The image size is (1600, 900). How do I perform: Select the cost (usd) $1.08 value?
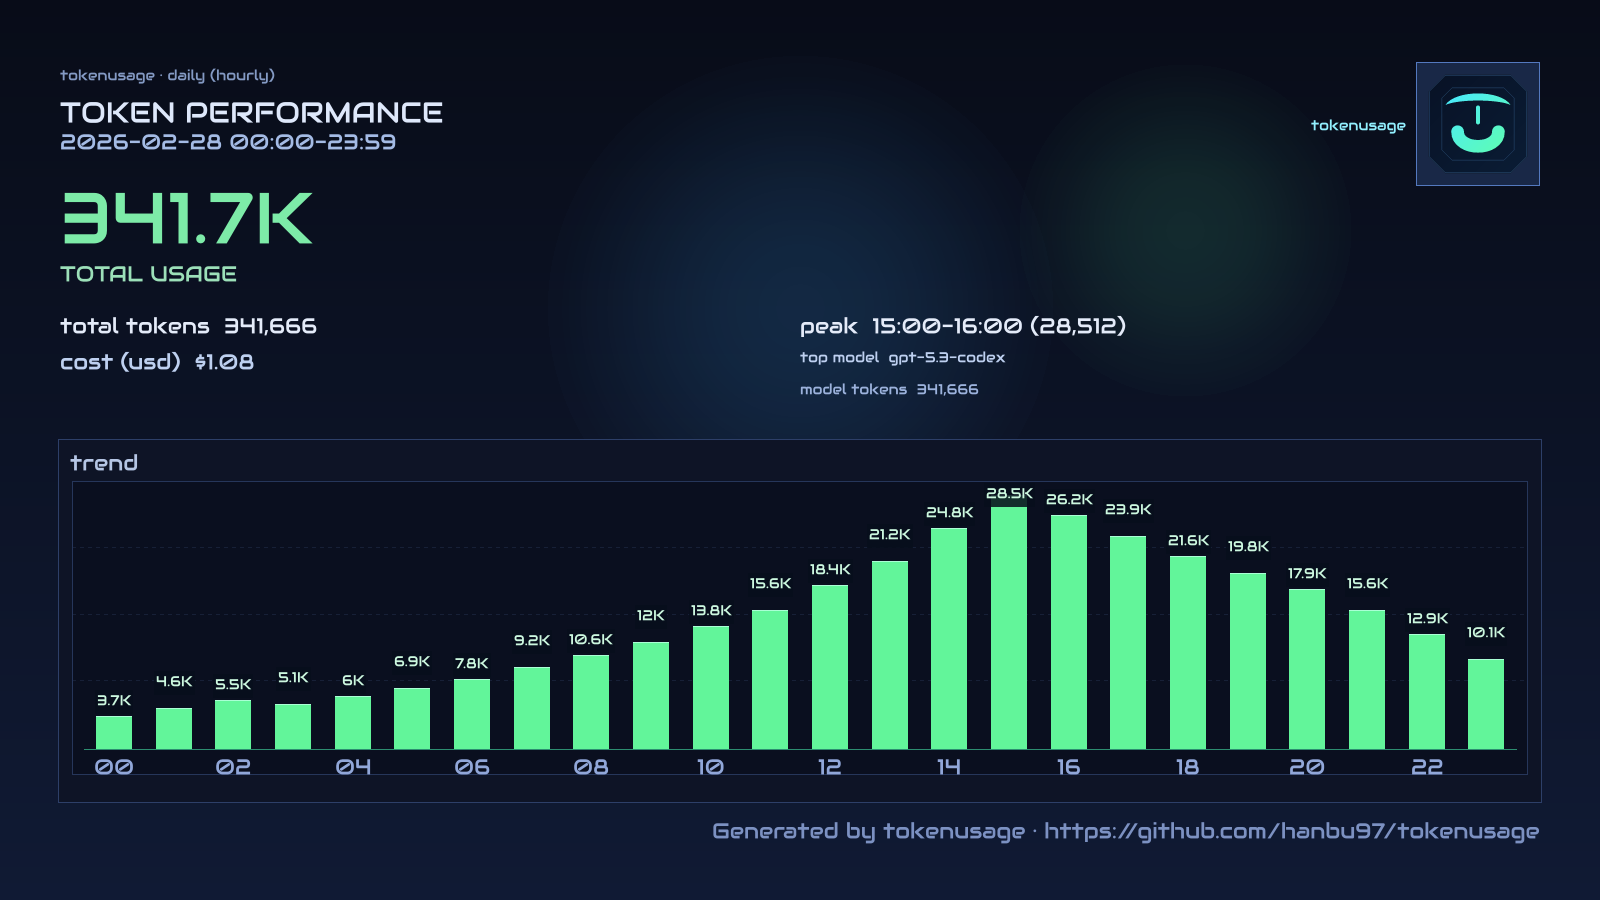(x=157, y=362)
